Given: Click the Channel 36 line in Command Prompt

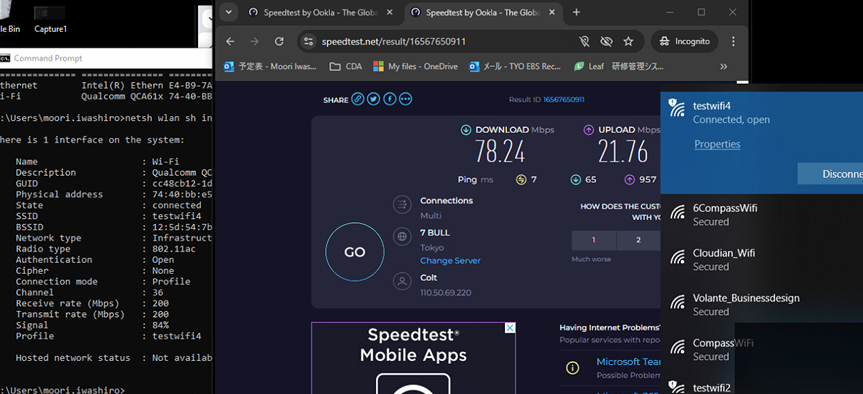Looking at the screenshot, I should tap(90, 292).
